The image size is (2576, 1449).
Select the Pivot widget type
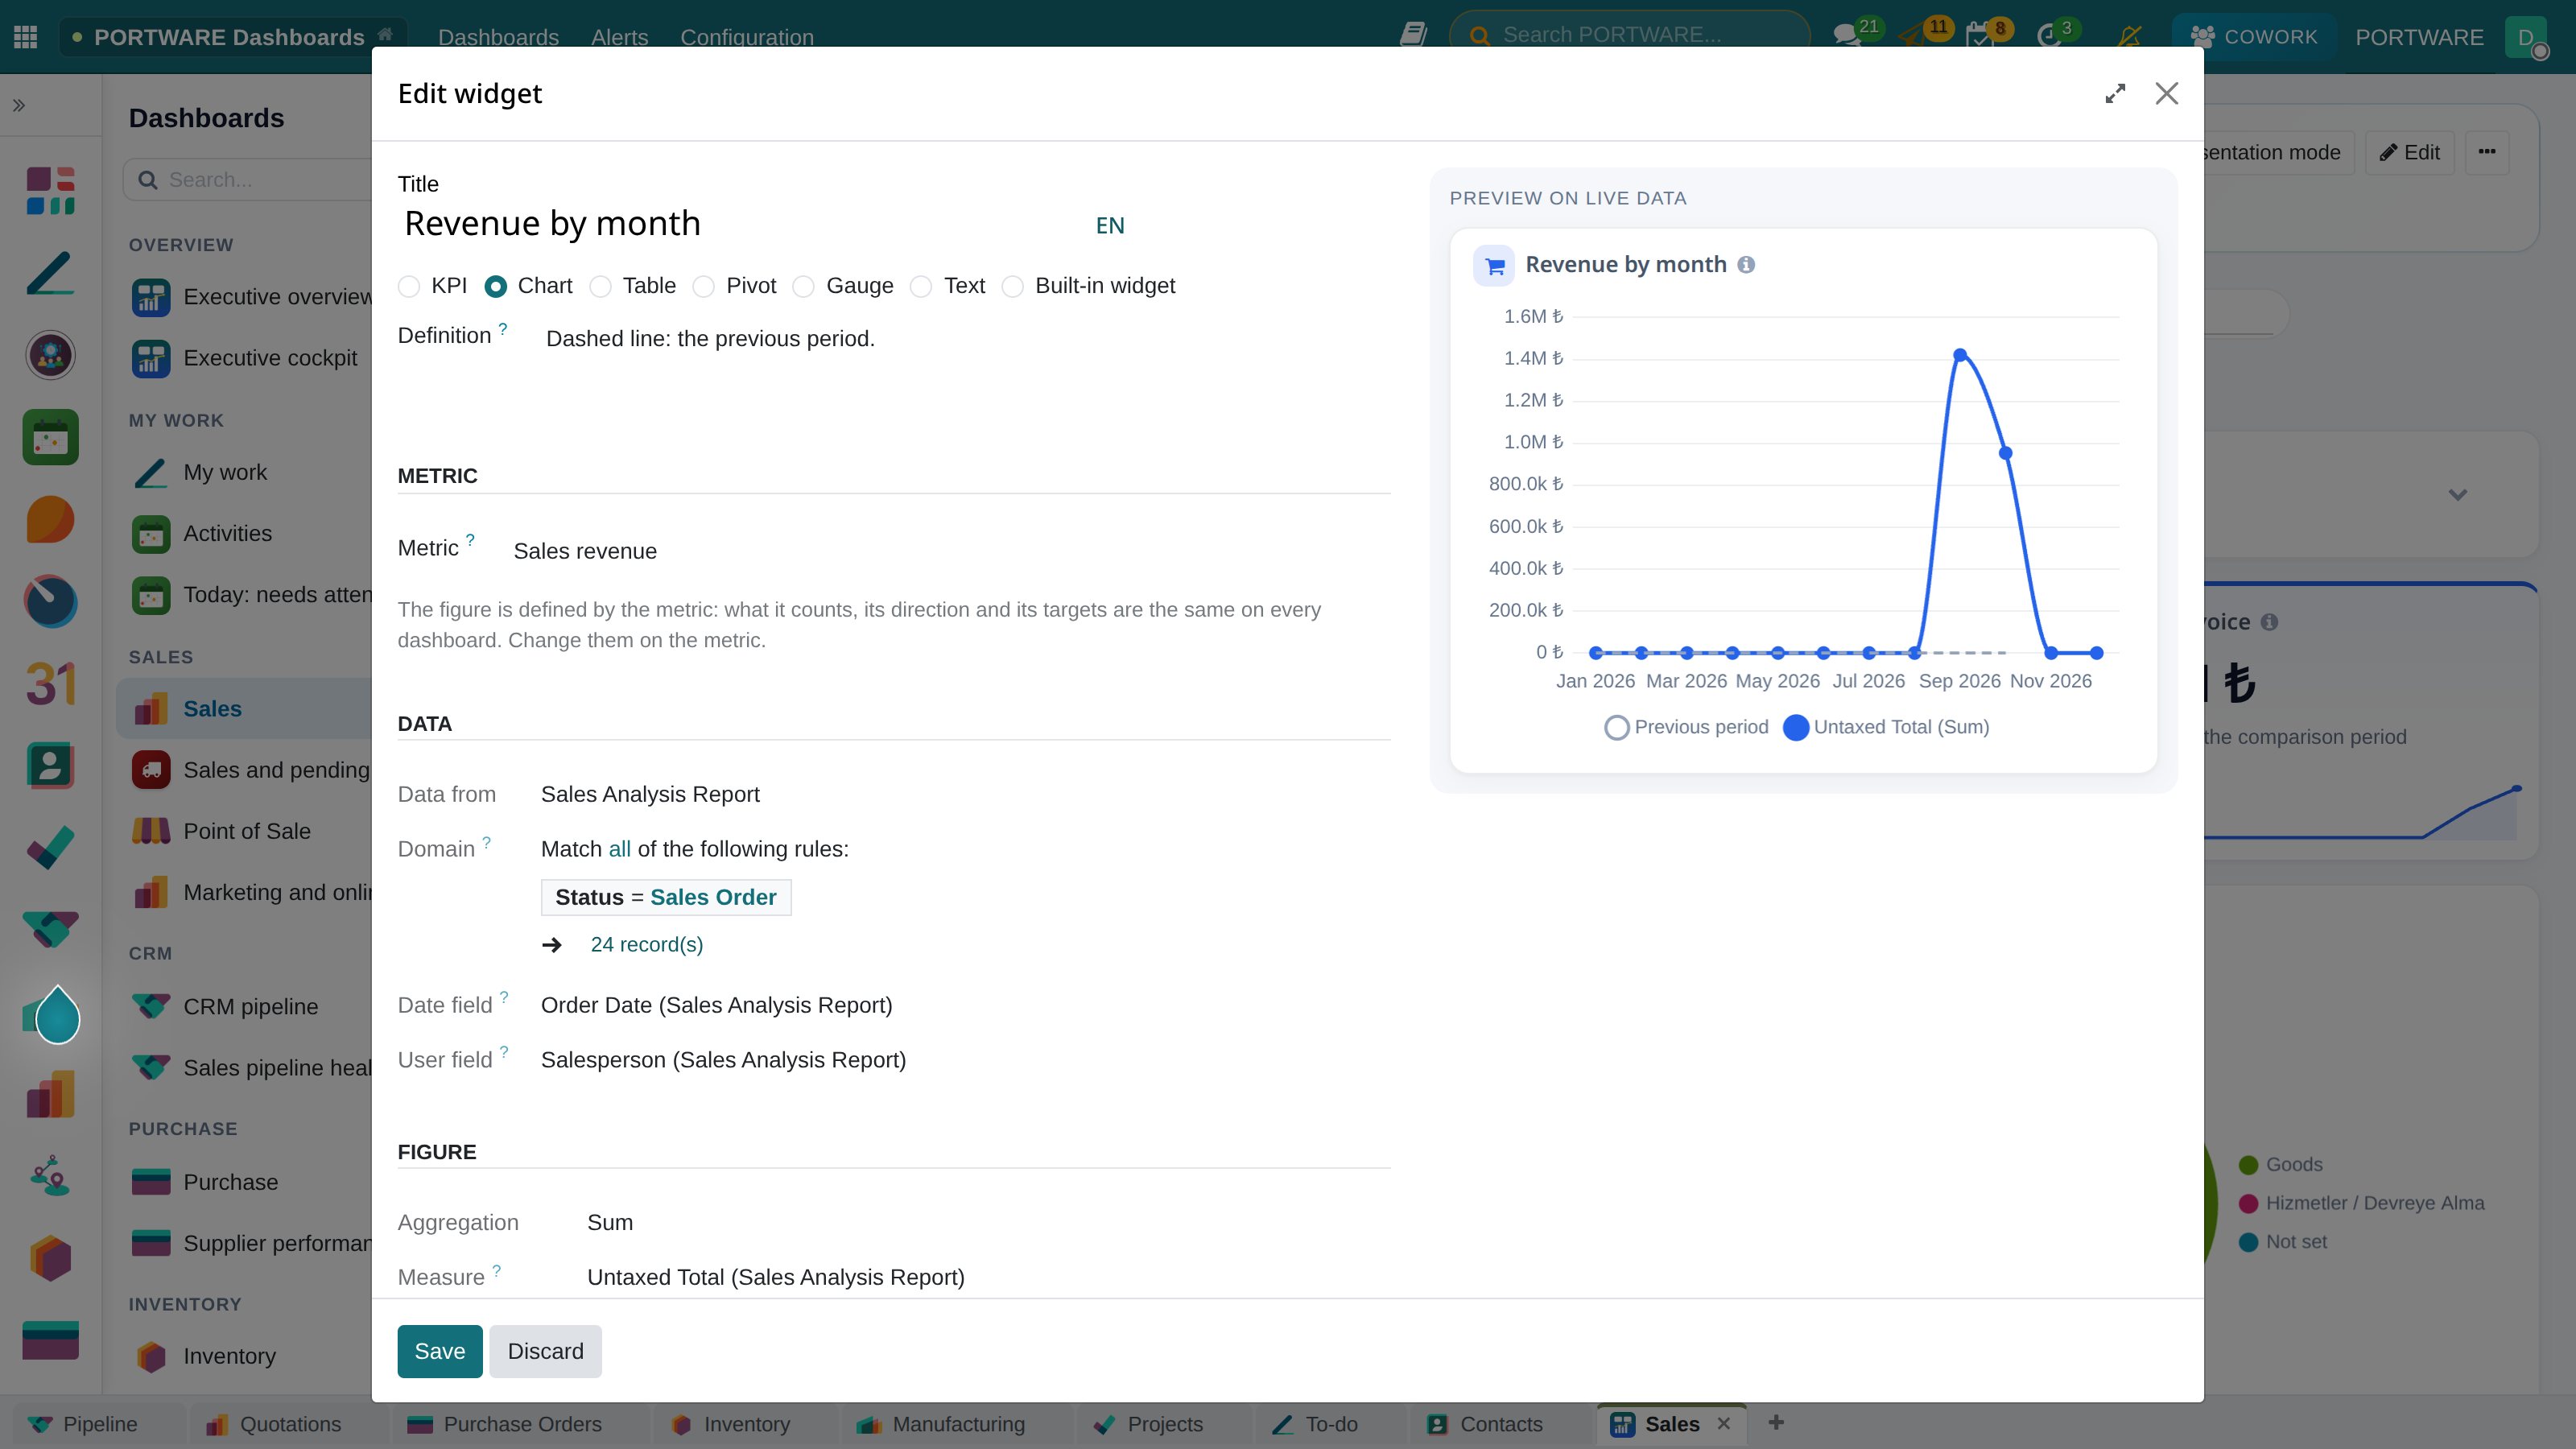coord(704,286)
